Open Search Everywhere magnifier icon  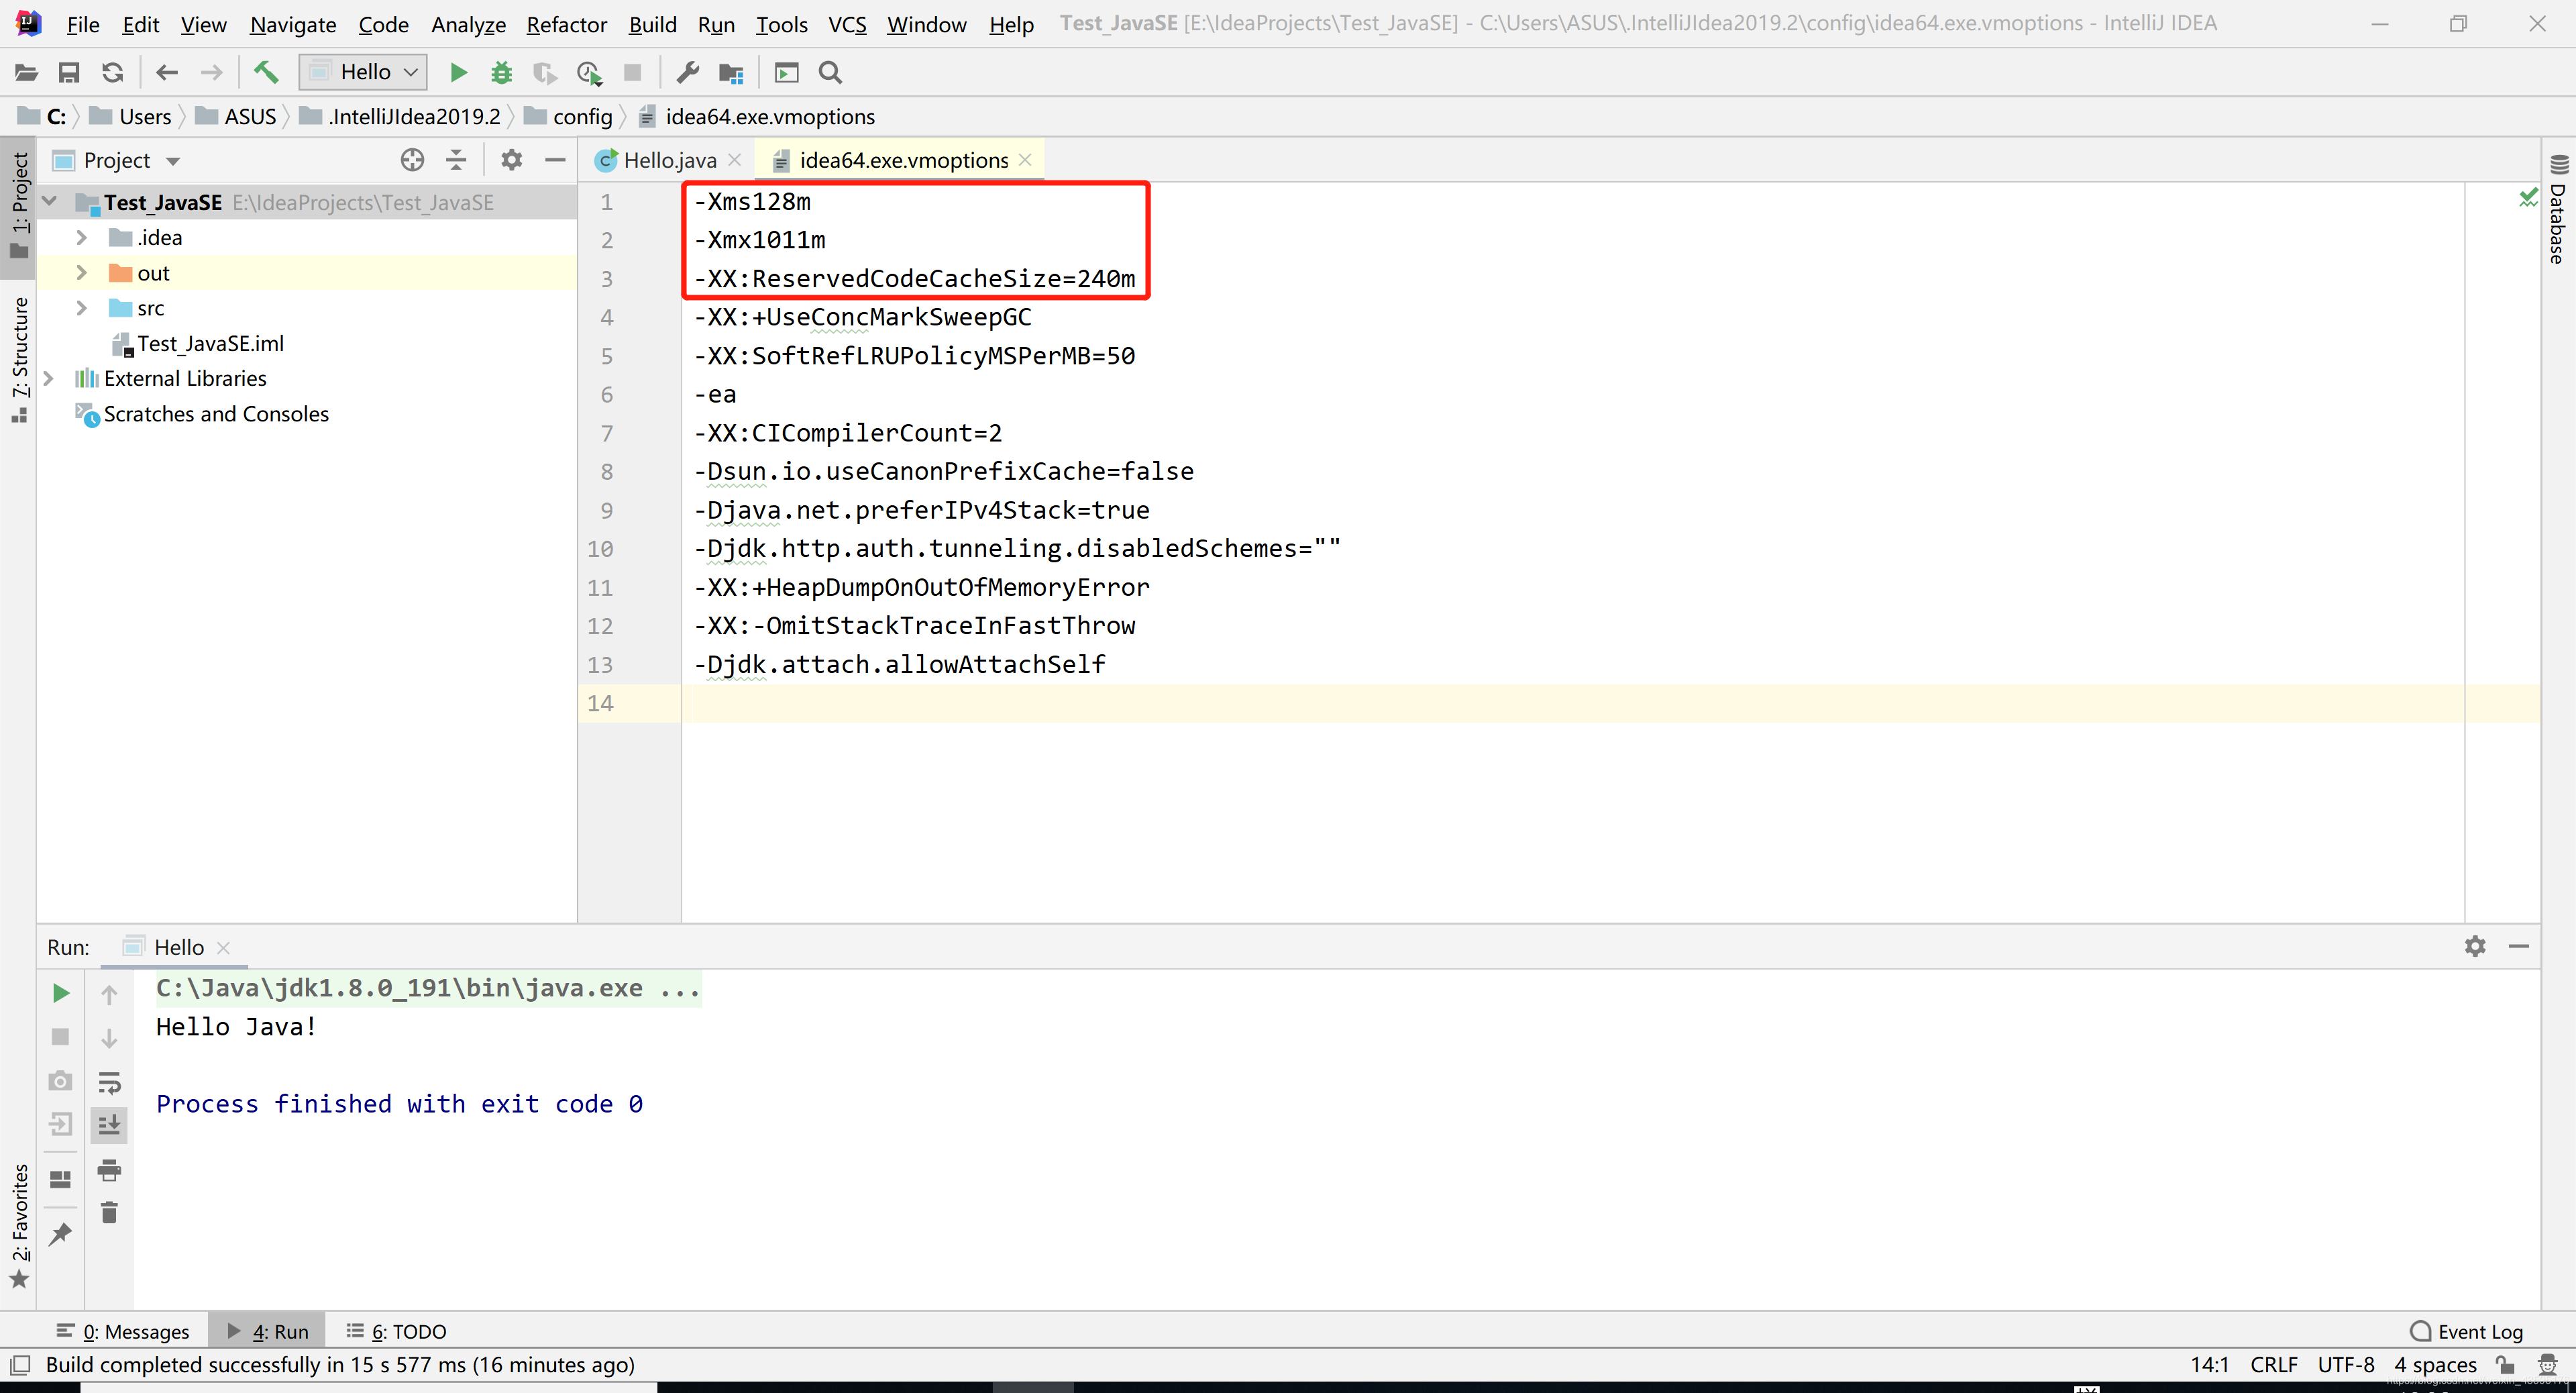[830, 72]
